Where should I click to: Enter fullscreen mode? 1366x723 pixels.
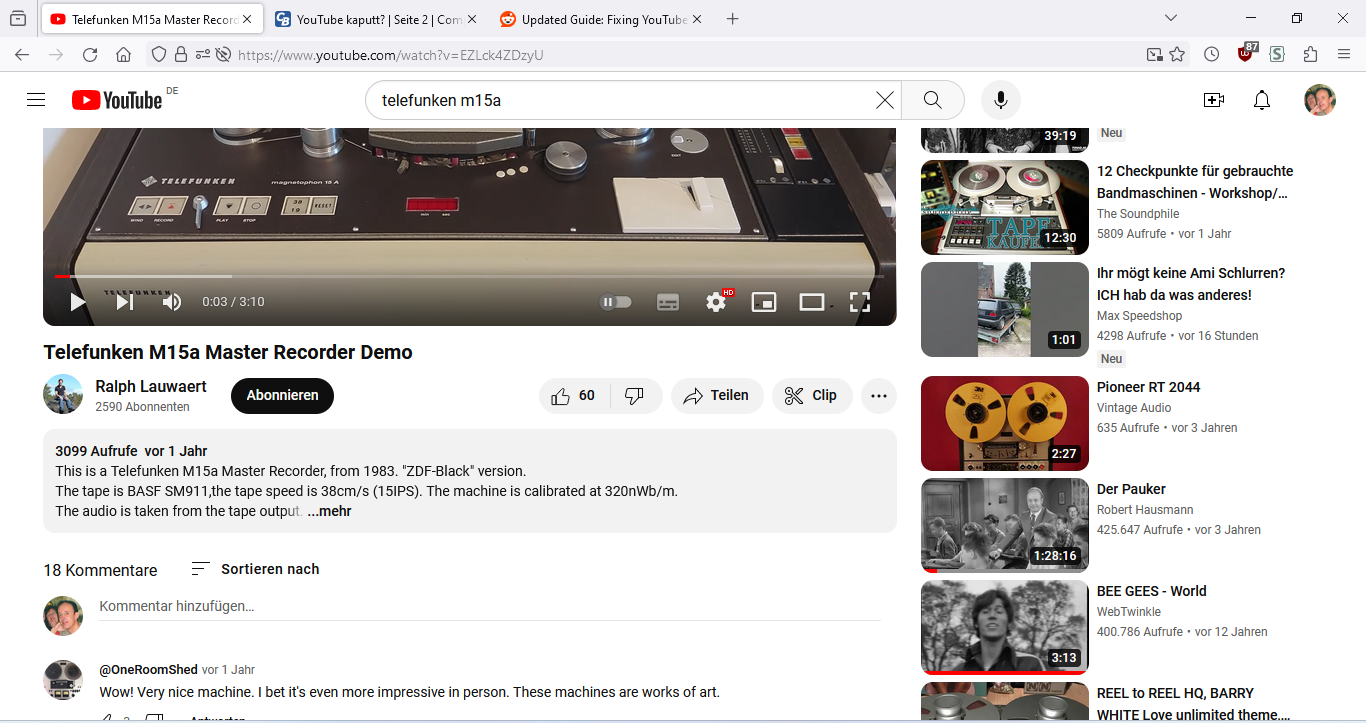860,302
